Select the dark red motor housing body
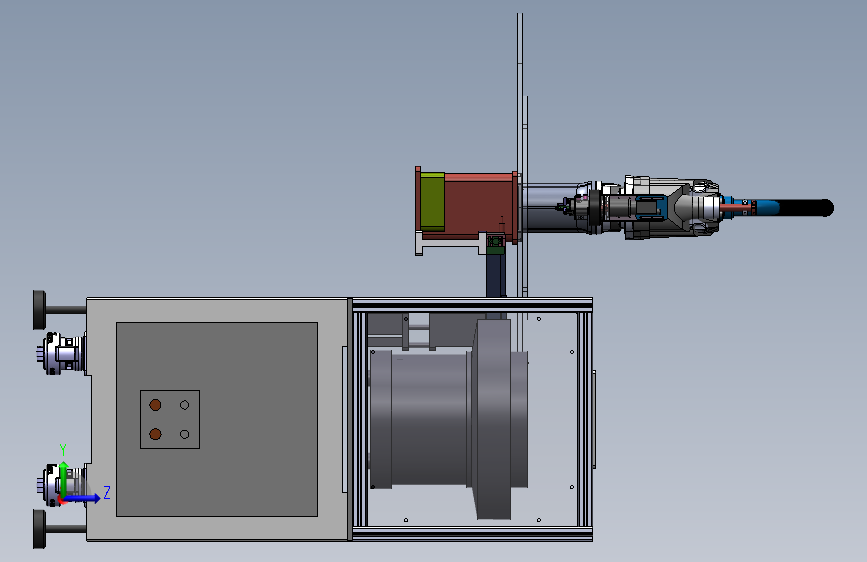867x562 pixels. click(x=479, y=206)
